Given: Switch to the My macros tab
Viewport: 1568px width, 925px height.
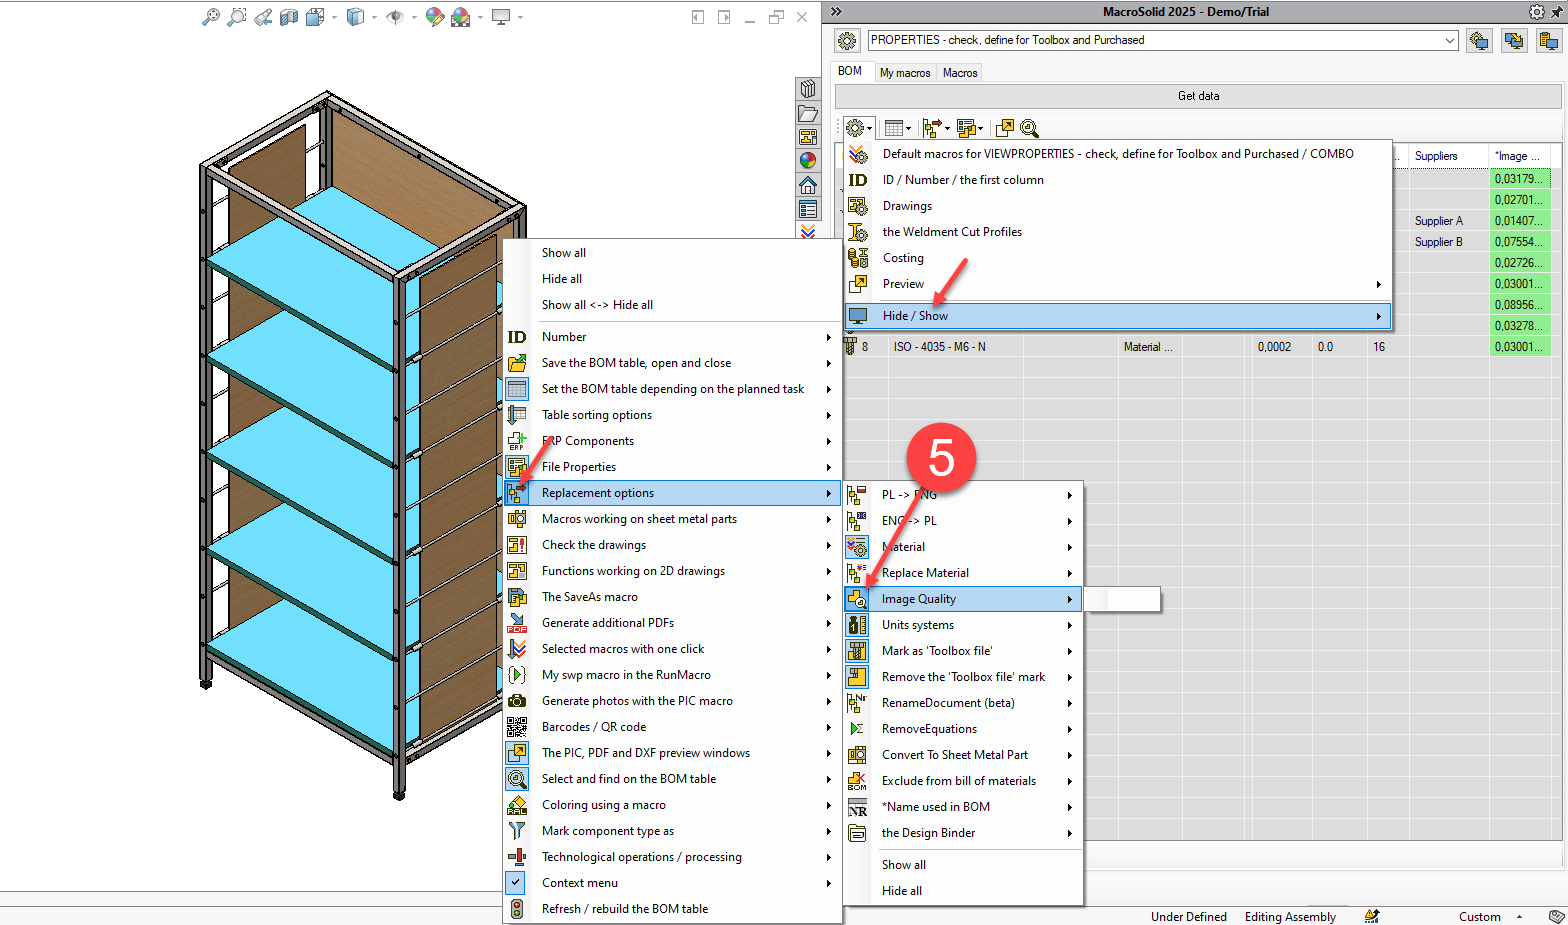Looking at the screenshot, I should coord(905,72).
